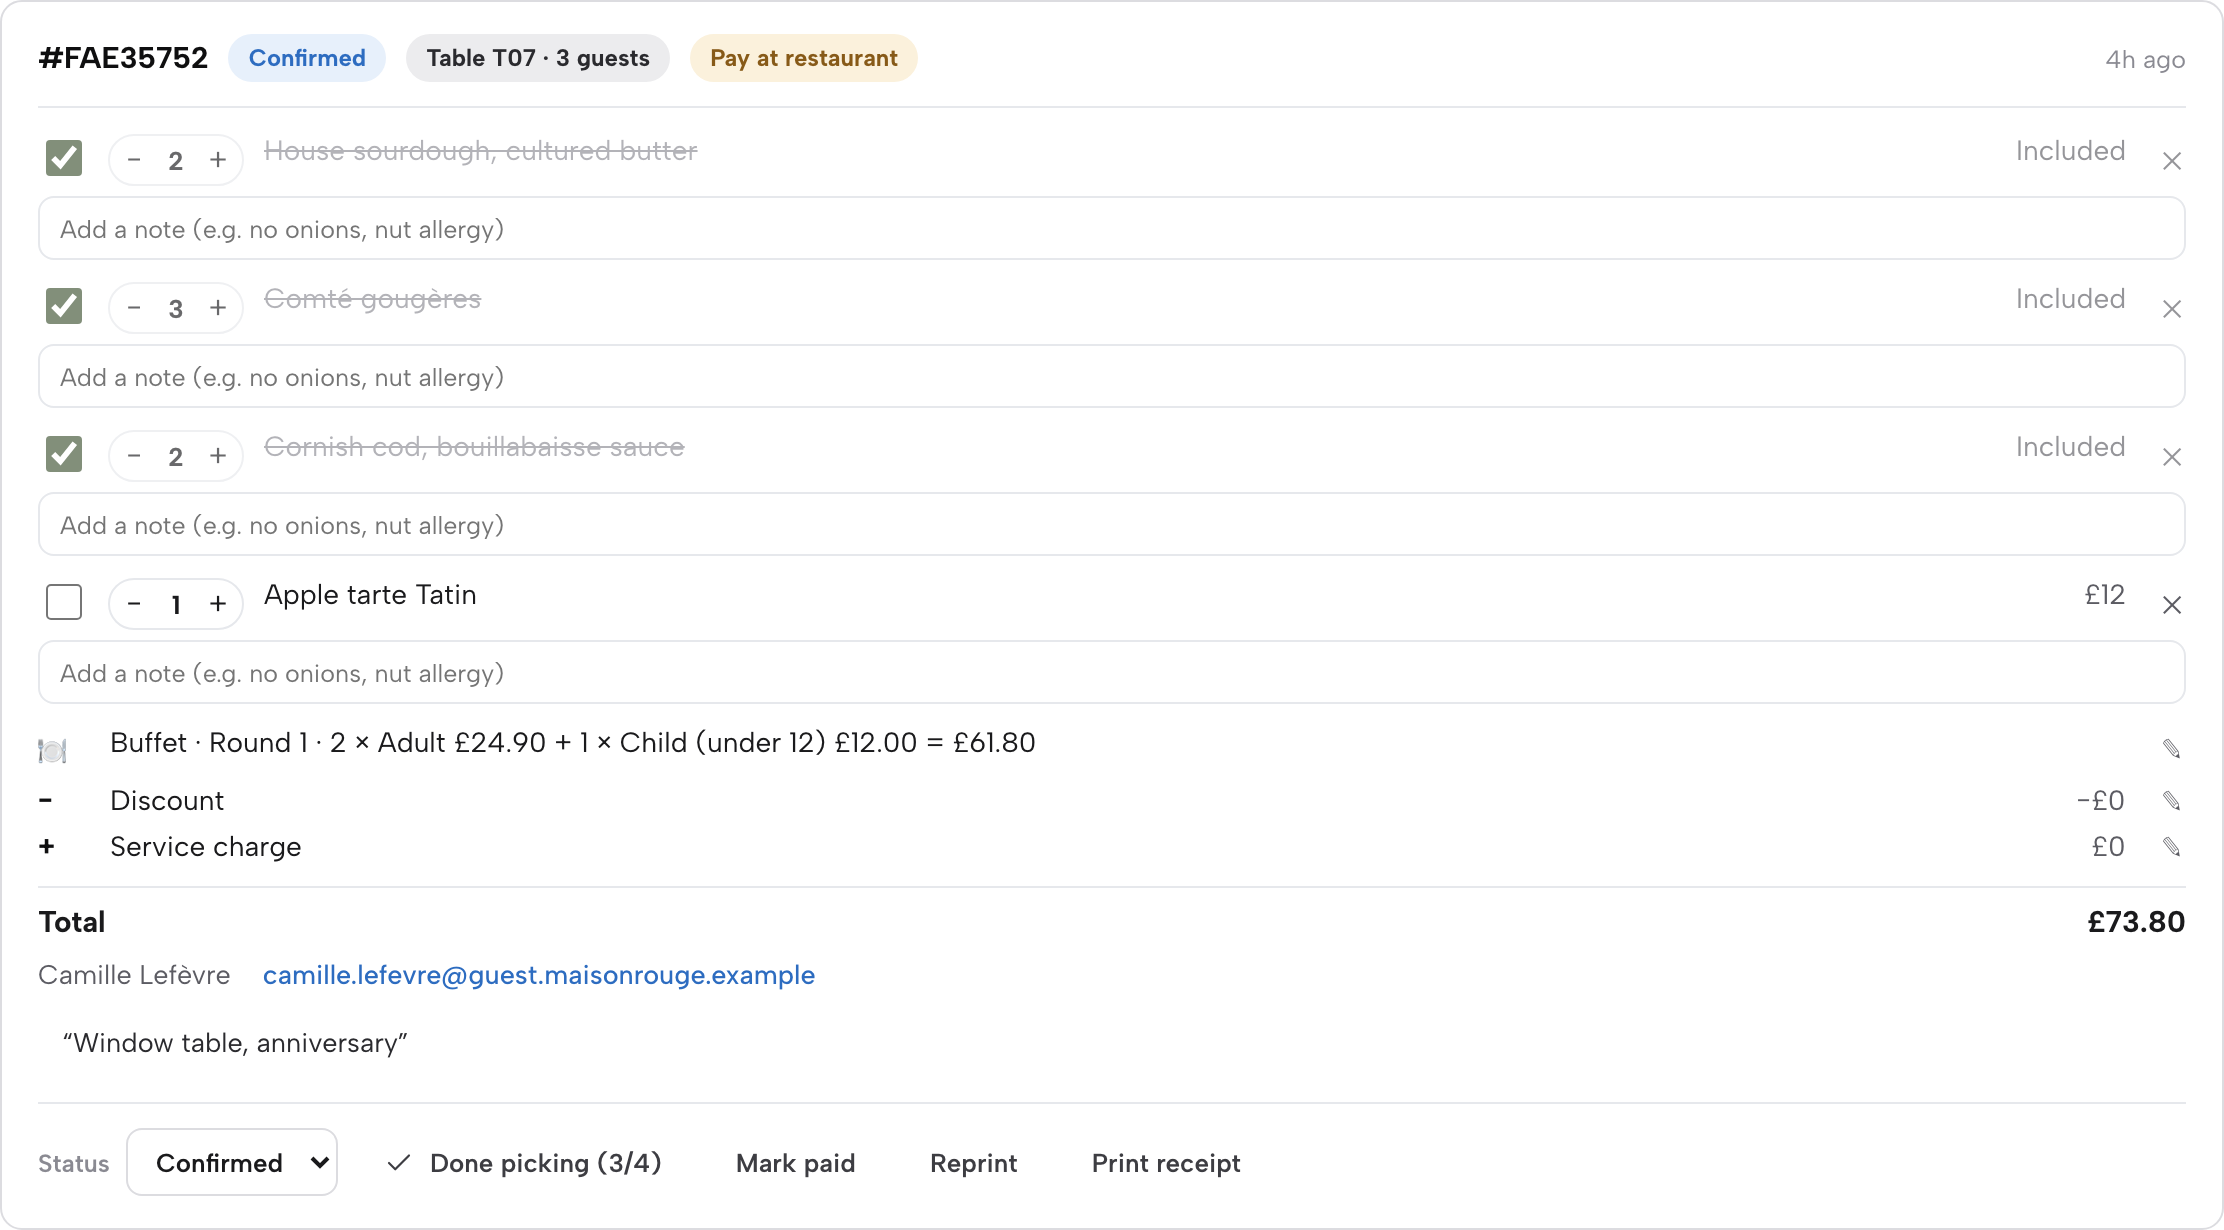Decrease Cornish cod quantity
The height and width of the screenshot is (1230, 2224).
(x=134, y=456)
